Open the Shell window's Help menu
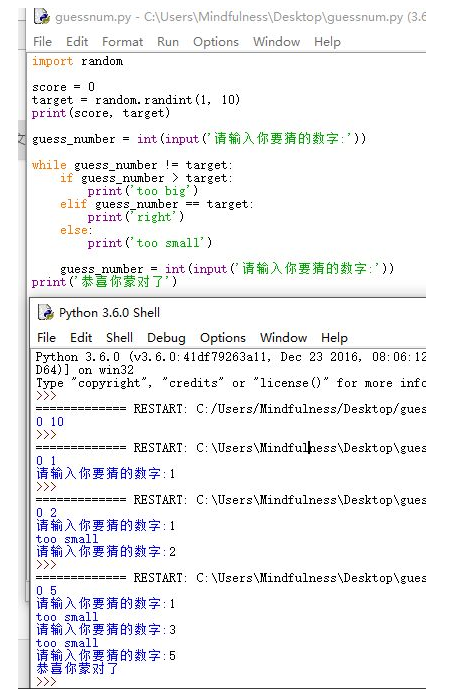 [335, 338]
